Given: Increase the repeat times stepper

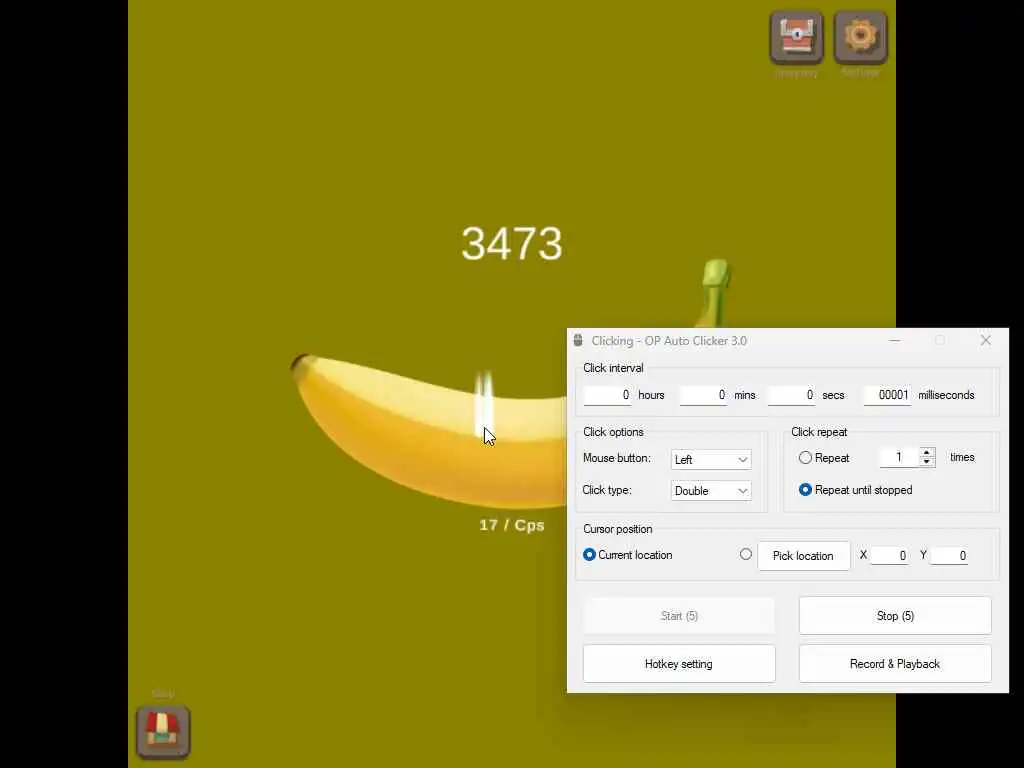Looking at the screenshot, I should coord(927,453).
